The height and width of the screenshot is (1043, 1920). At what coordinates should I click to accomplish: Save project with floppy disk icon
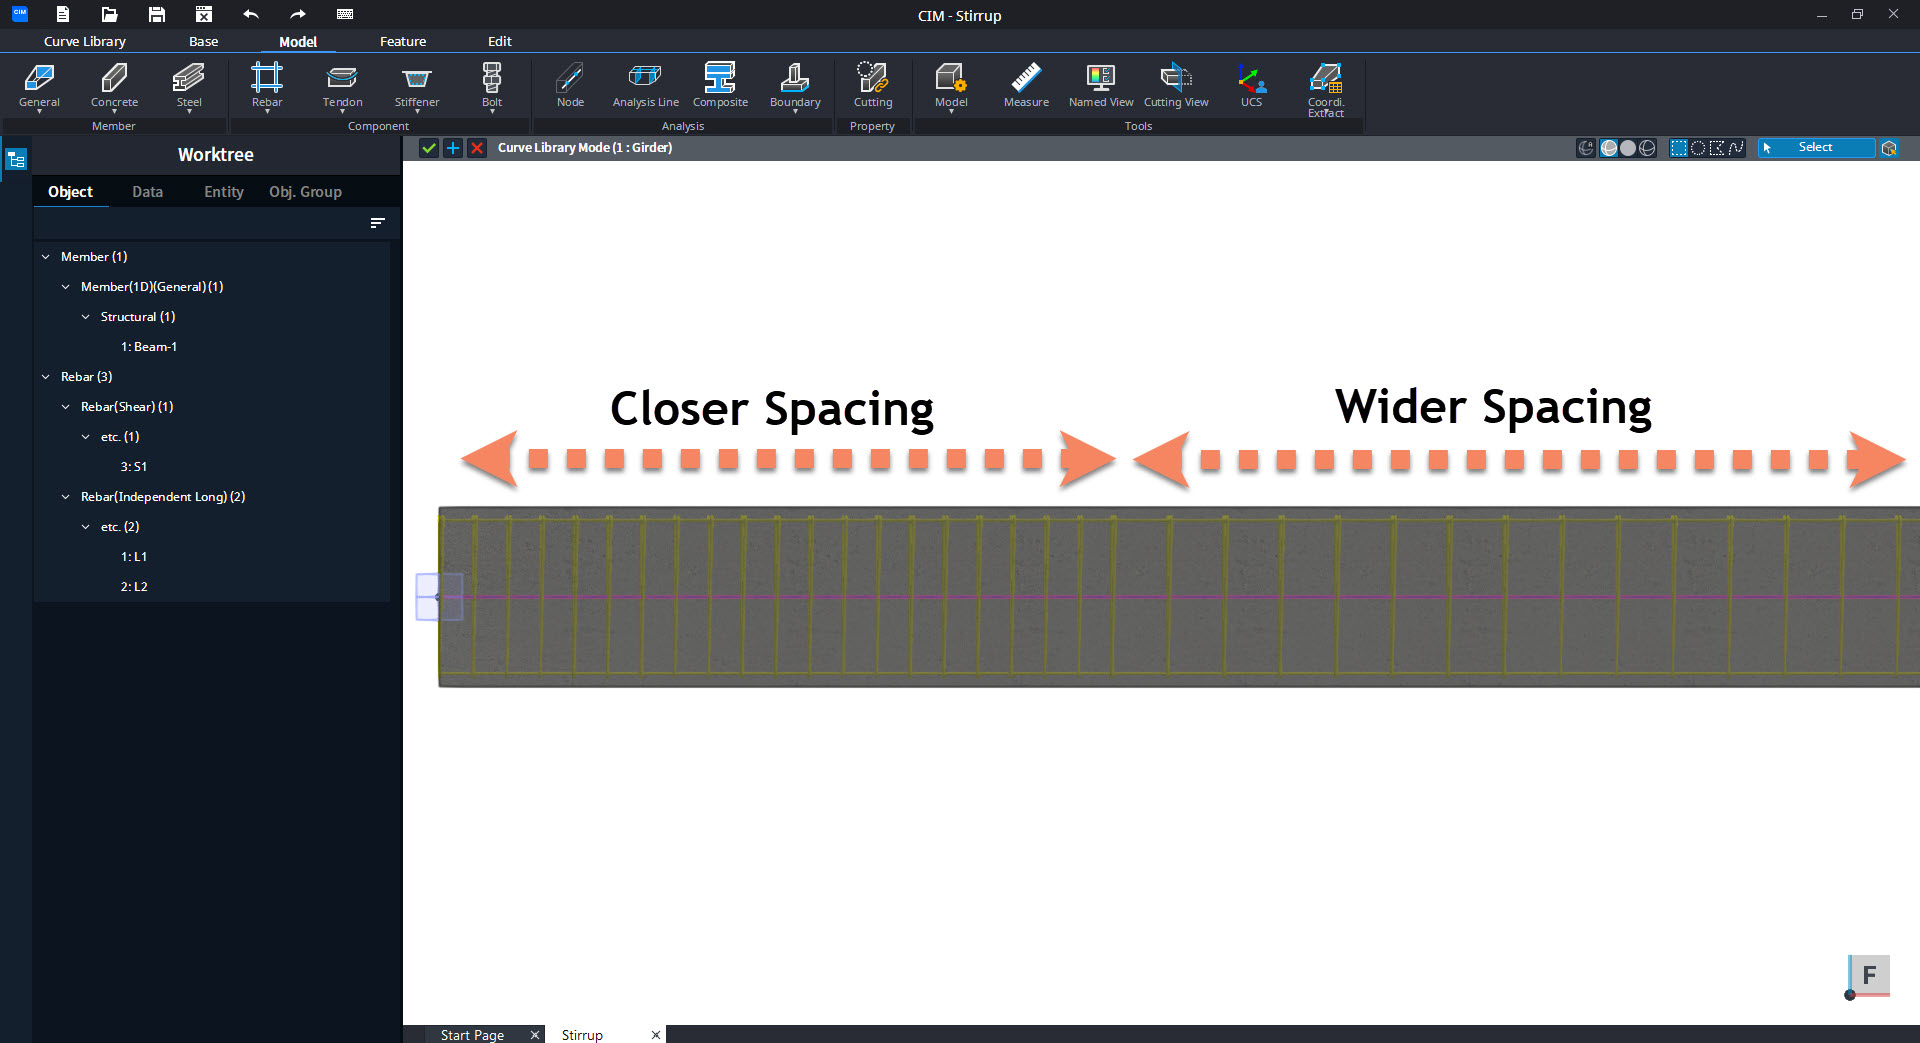157,14
